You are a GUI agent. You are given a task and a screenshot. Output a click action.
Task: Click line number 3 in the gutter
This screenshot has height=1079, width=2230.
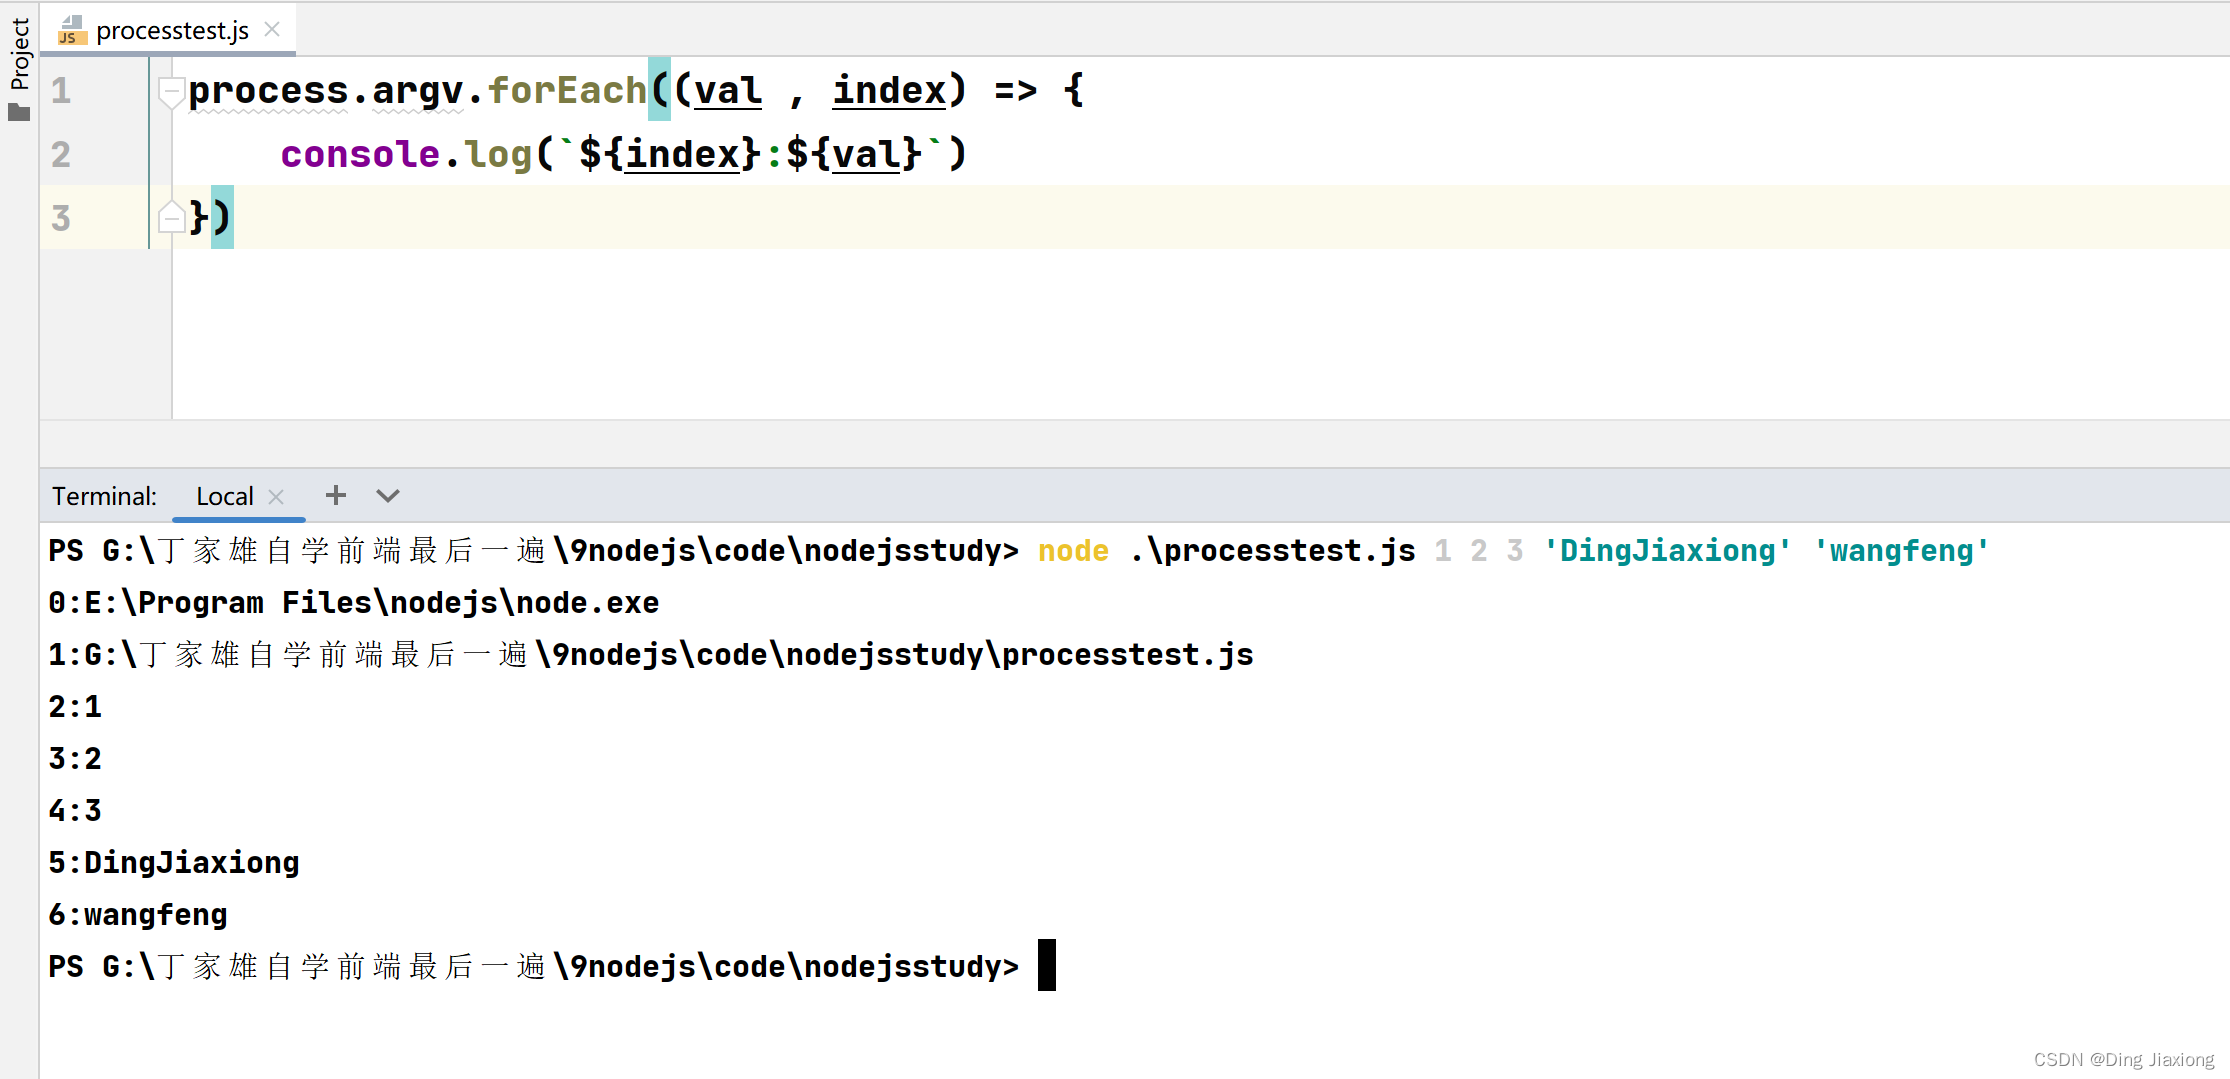tap(61, 218)
